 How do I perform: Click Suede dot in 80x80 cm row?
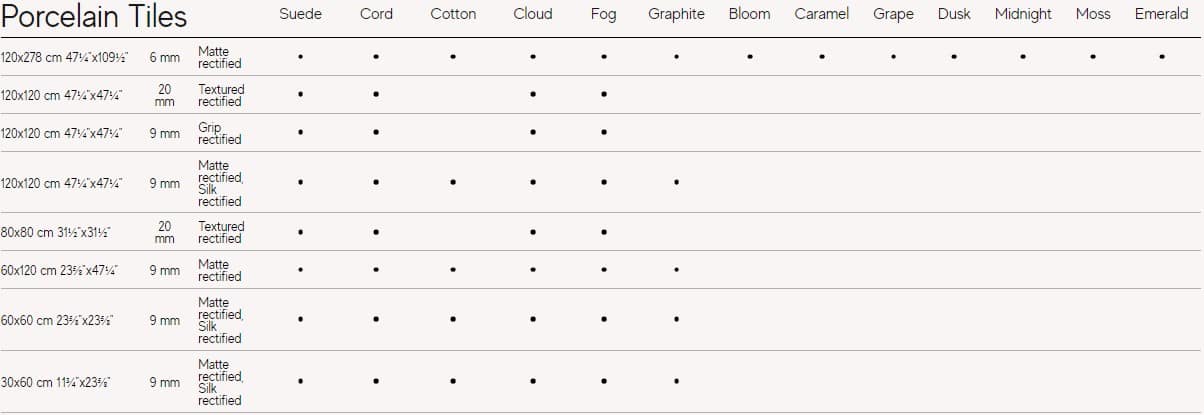click(300, 232)
